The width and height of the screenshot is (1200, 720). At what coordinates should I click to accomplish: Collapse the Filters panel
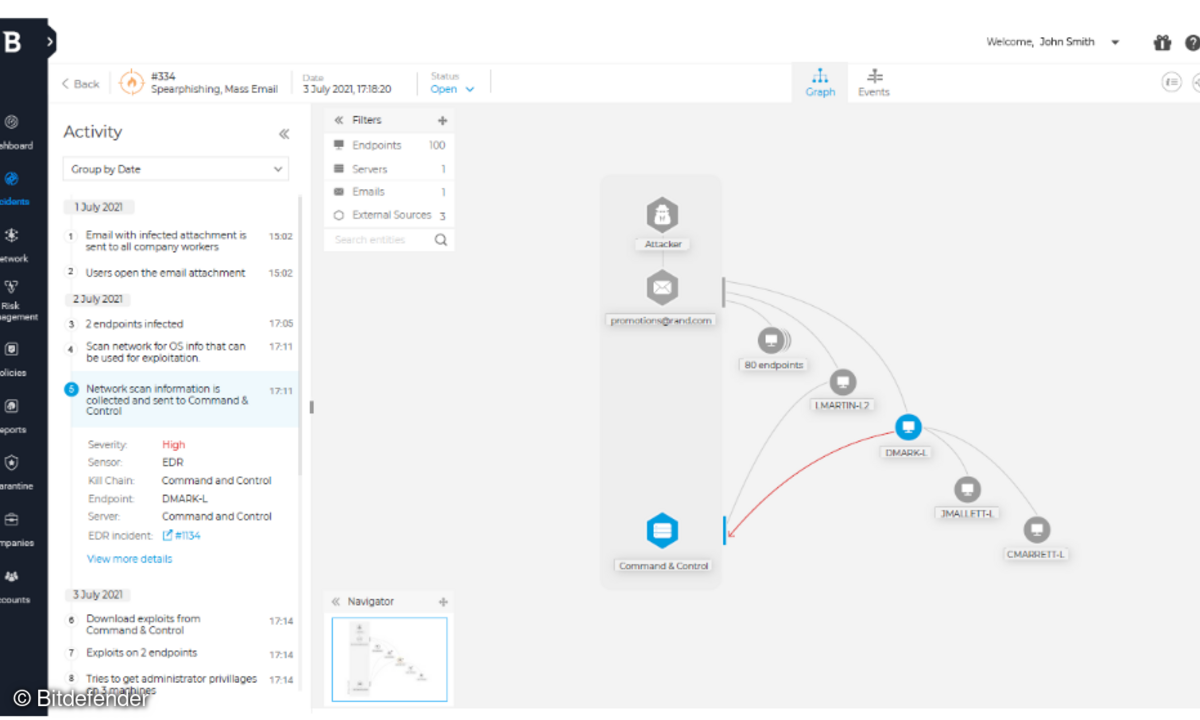(338, 120)
